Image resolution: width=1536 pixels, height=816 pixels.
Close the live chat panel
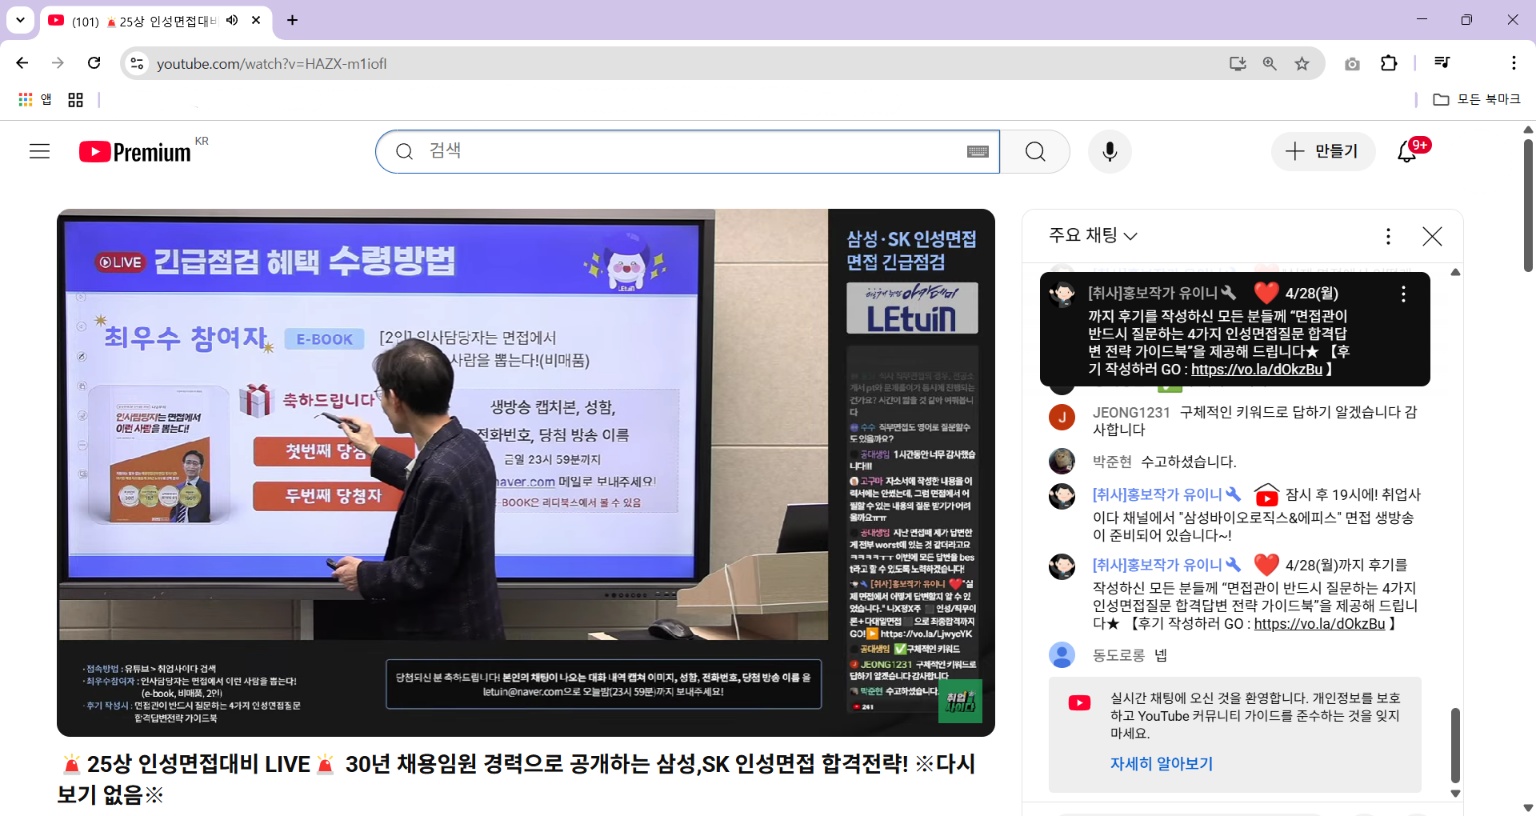1432,236
